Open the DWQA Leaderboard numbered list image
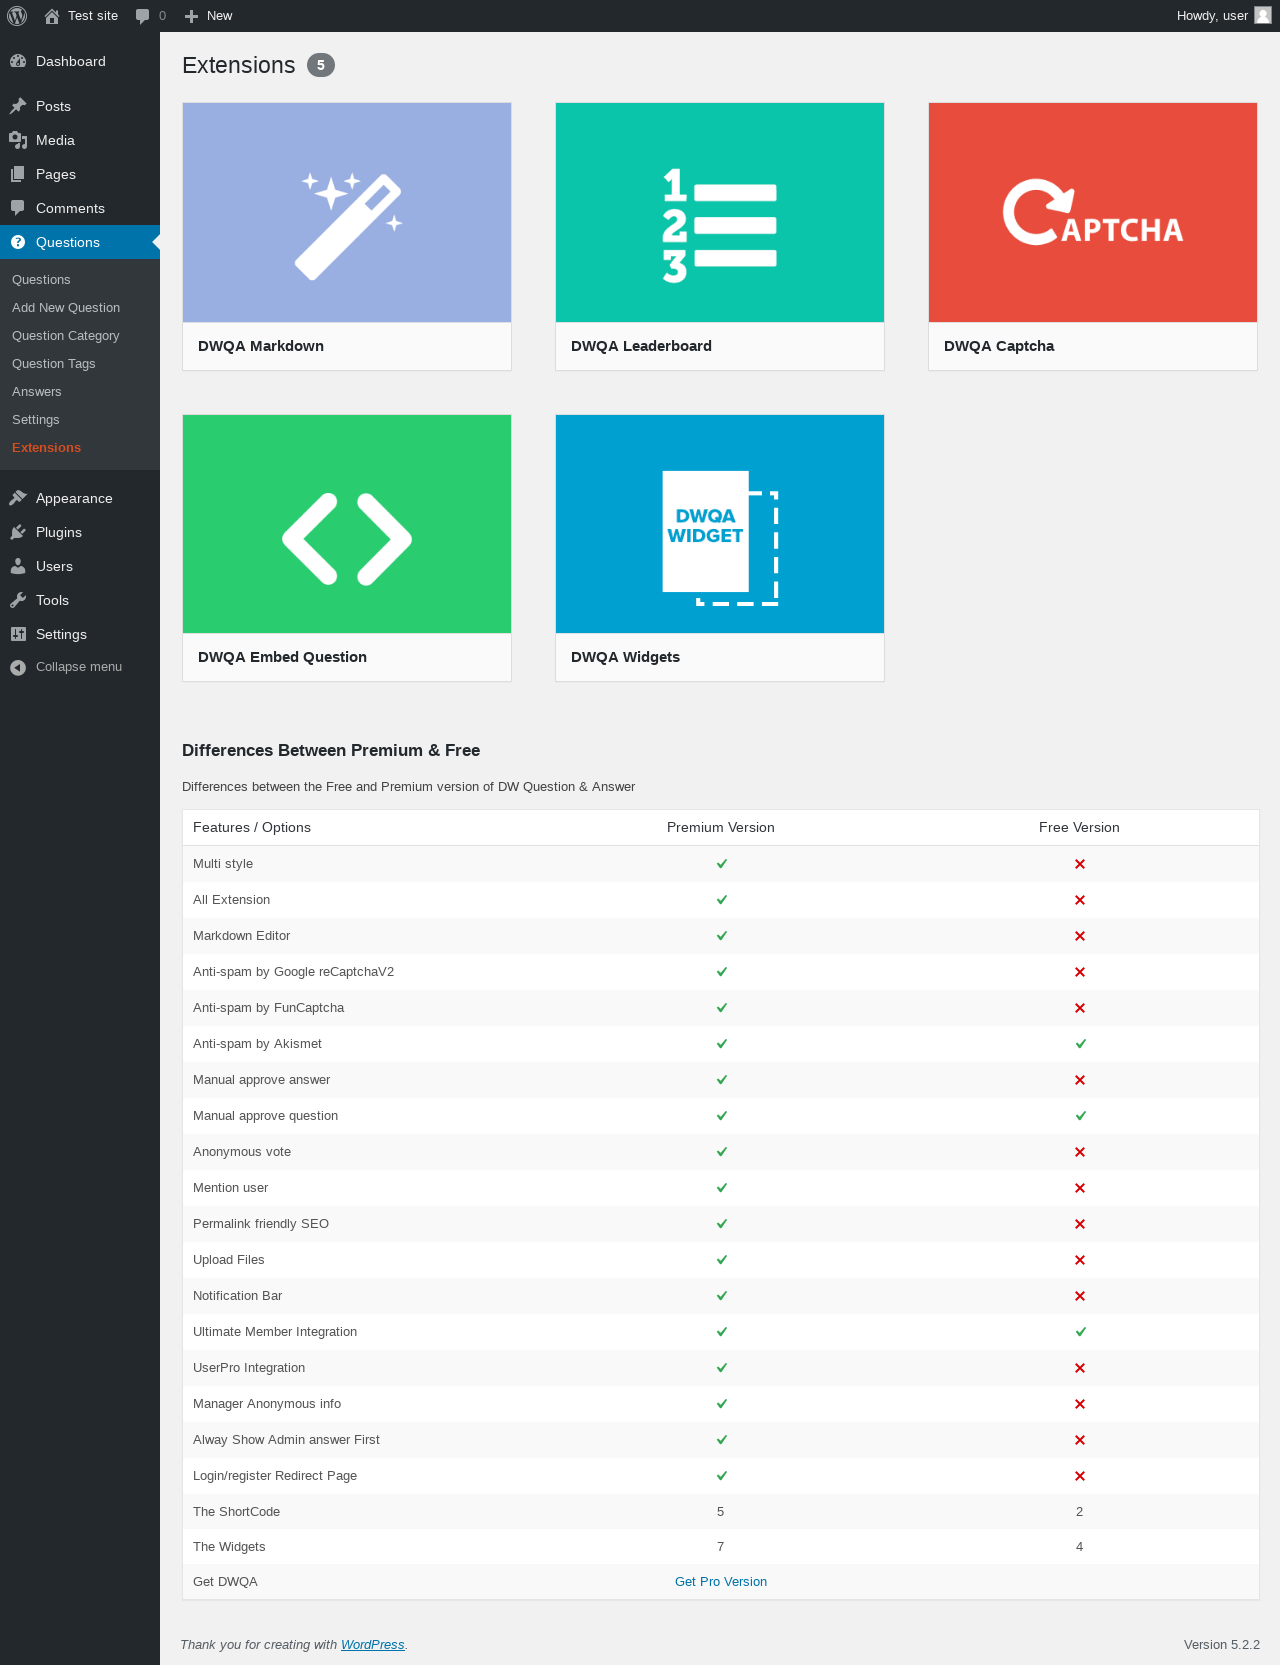Image resolution: width=1280 pixels, height=1665 pixels. coord(720,212)
